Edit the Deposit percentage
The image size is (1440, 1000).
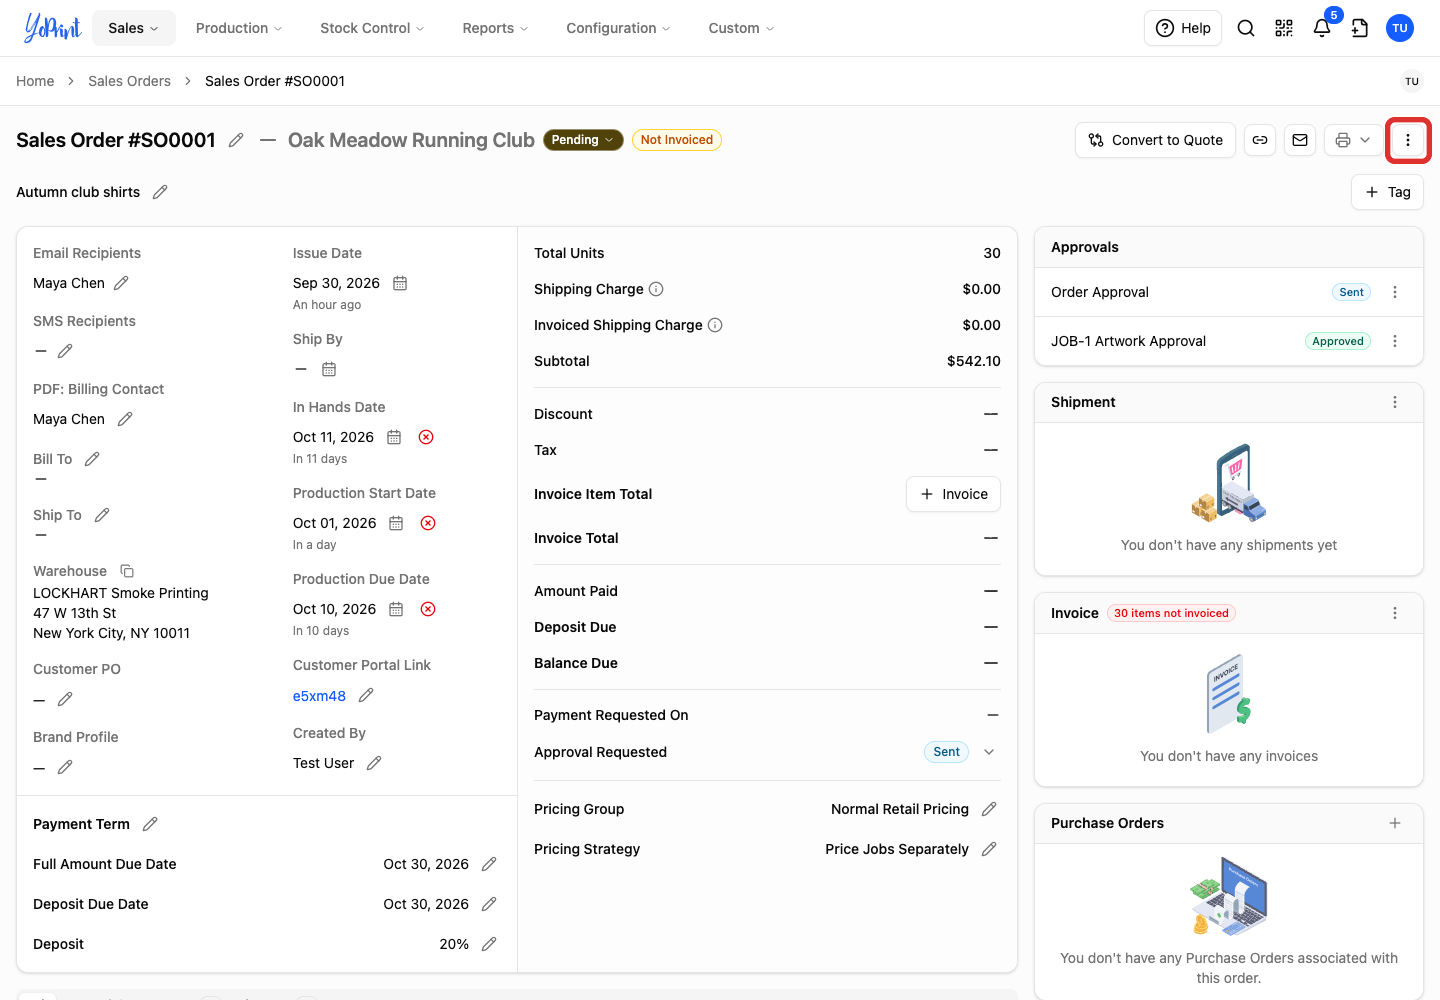pyautogui.click(x=489, y=944)
